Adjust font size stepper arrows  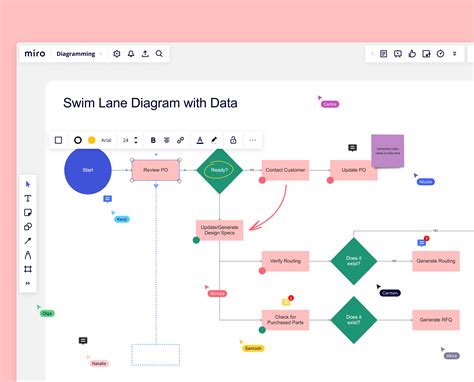tap(136, 140)
